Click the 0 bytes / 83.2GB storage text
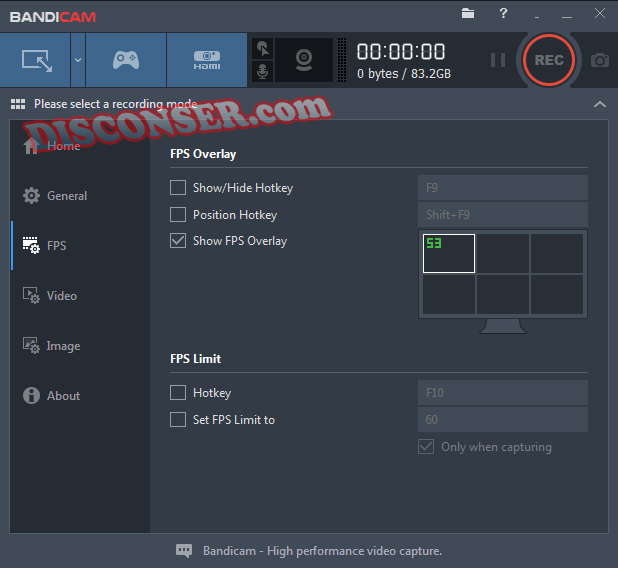 click(404, 74)
